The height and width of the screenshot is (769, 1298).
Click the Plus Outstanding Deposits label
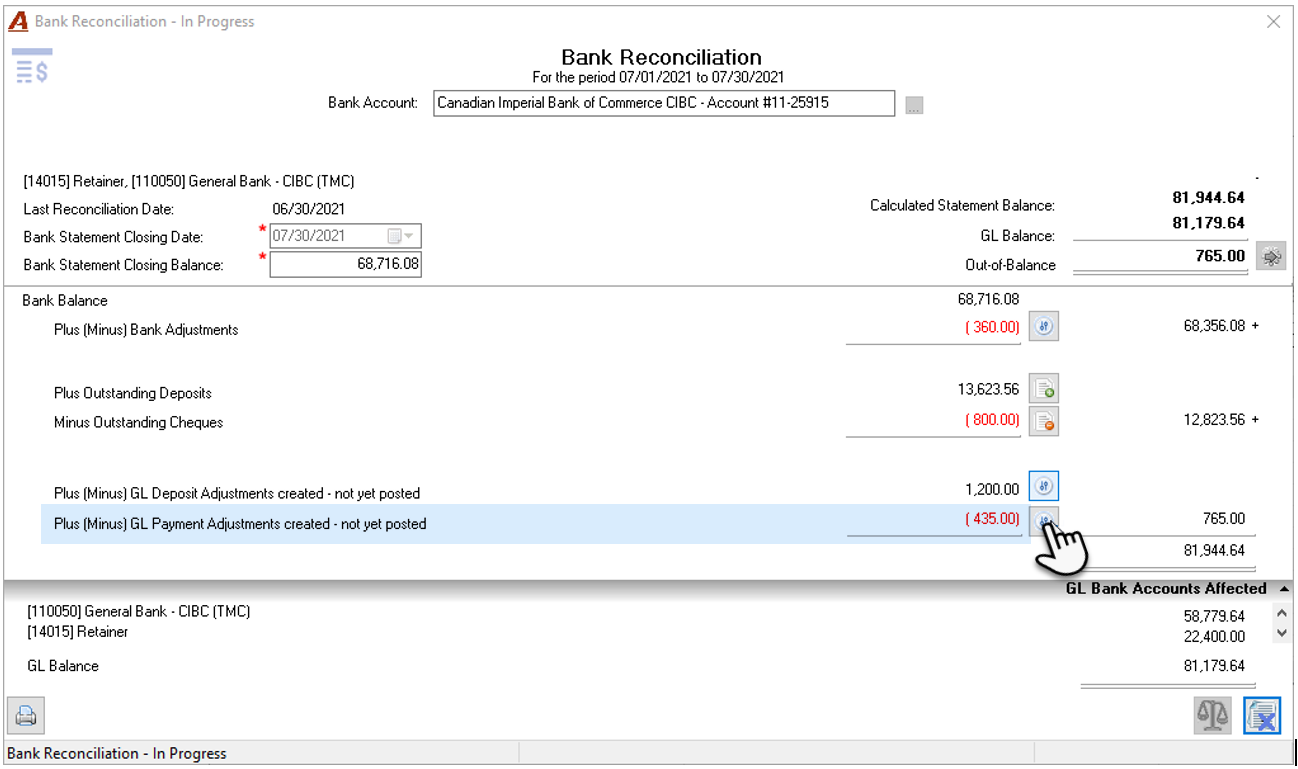tap(133, 393)
